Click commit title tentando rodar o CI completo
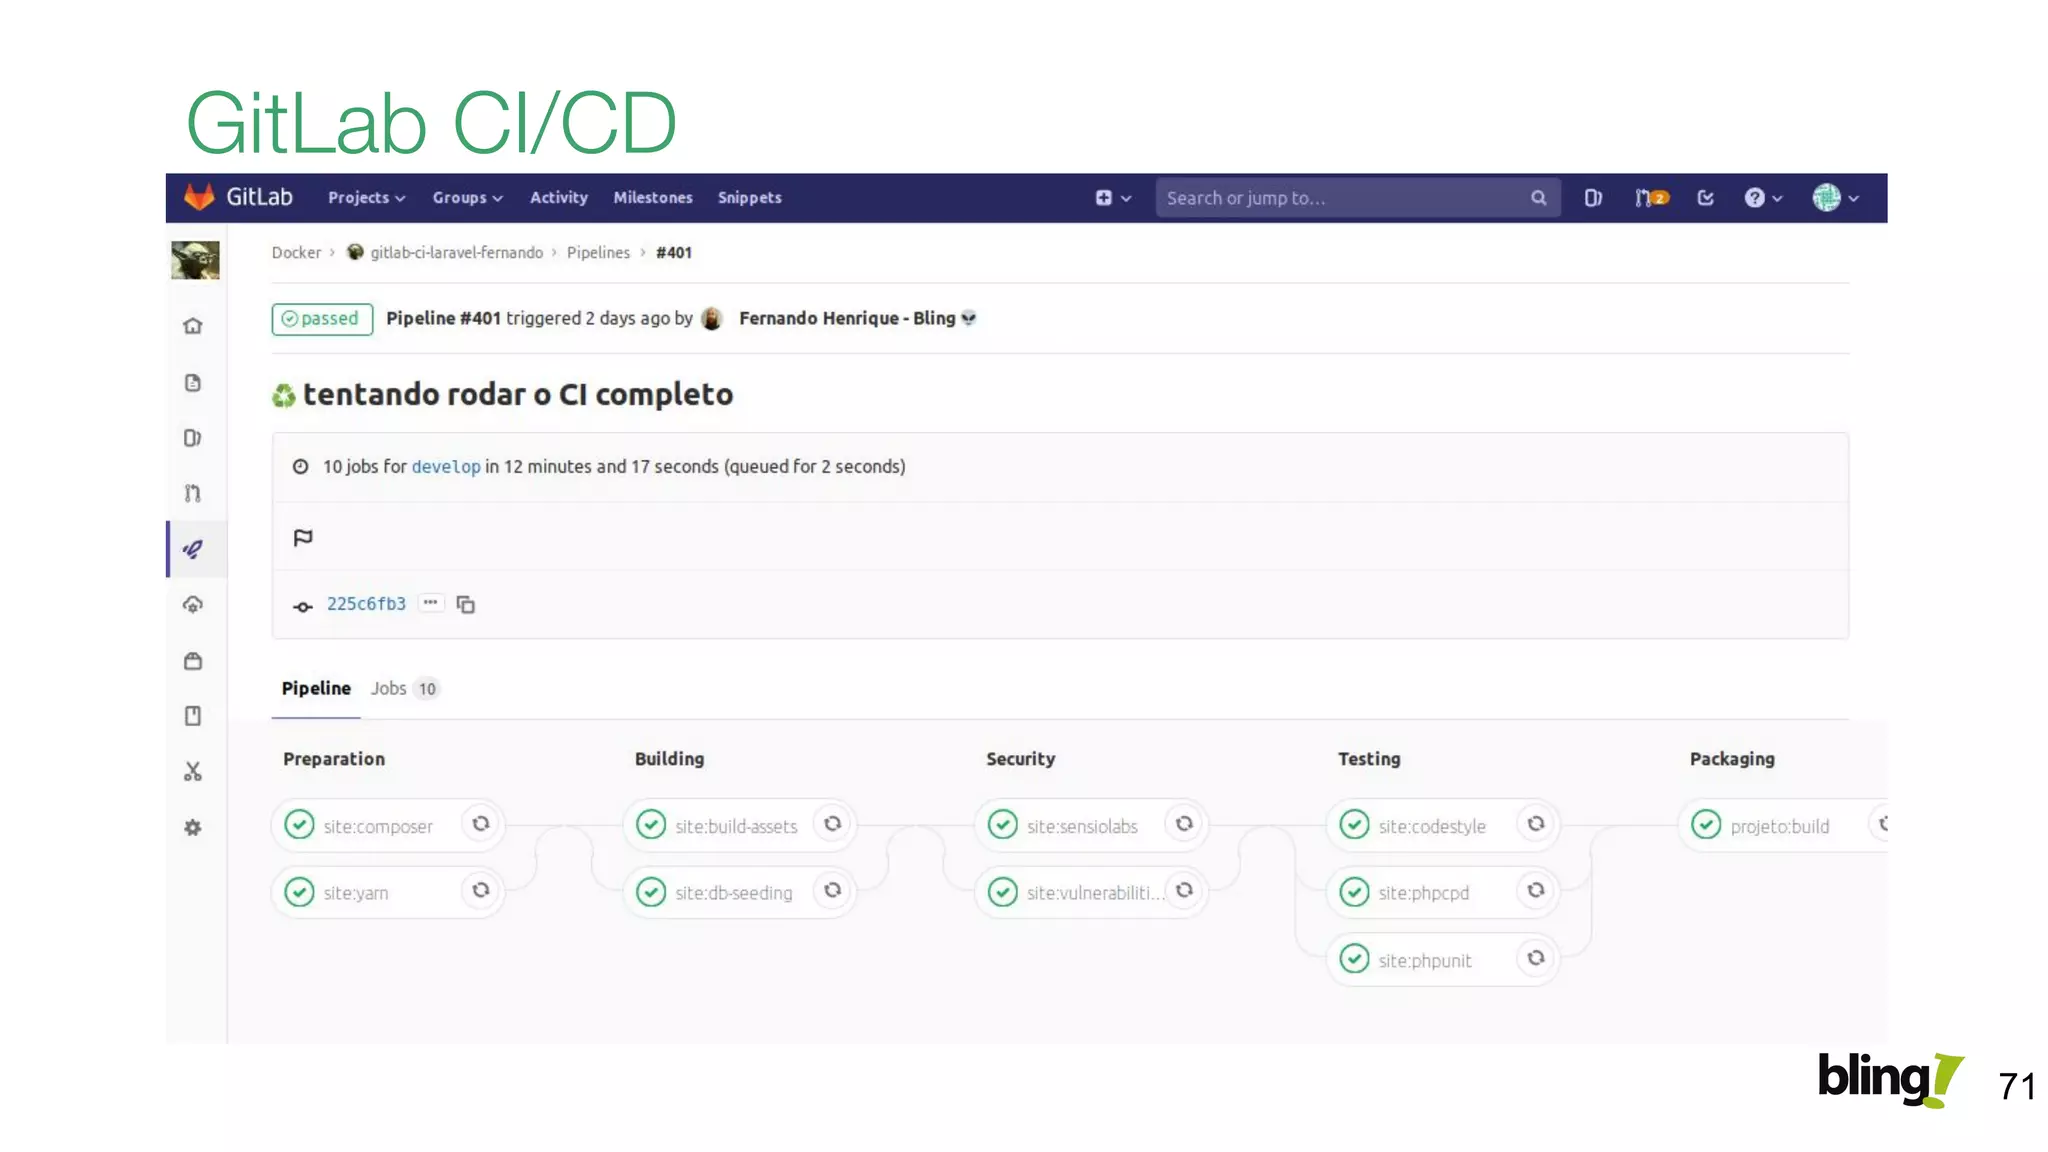Screen dimensions: 2048x1152 pyautogui.click(x=518, y=394)
